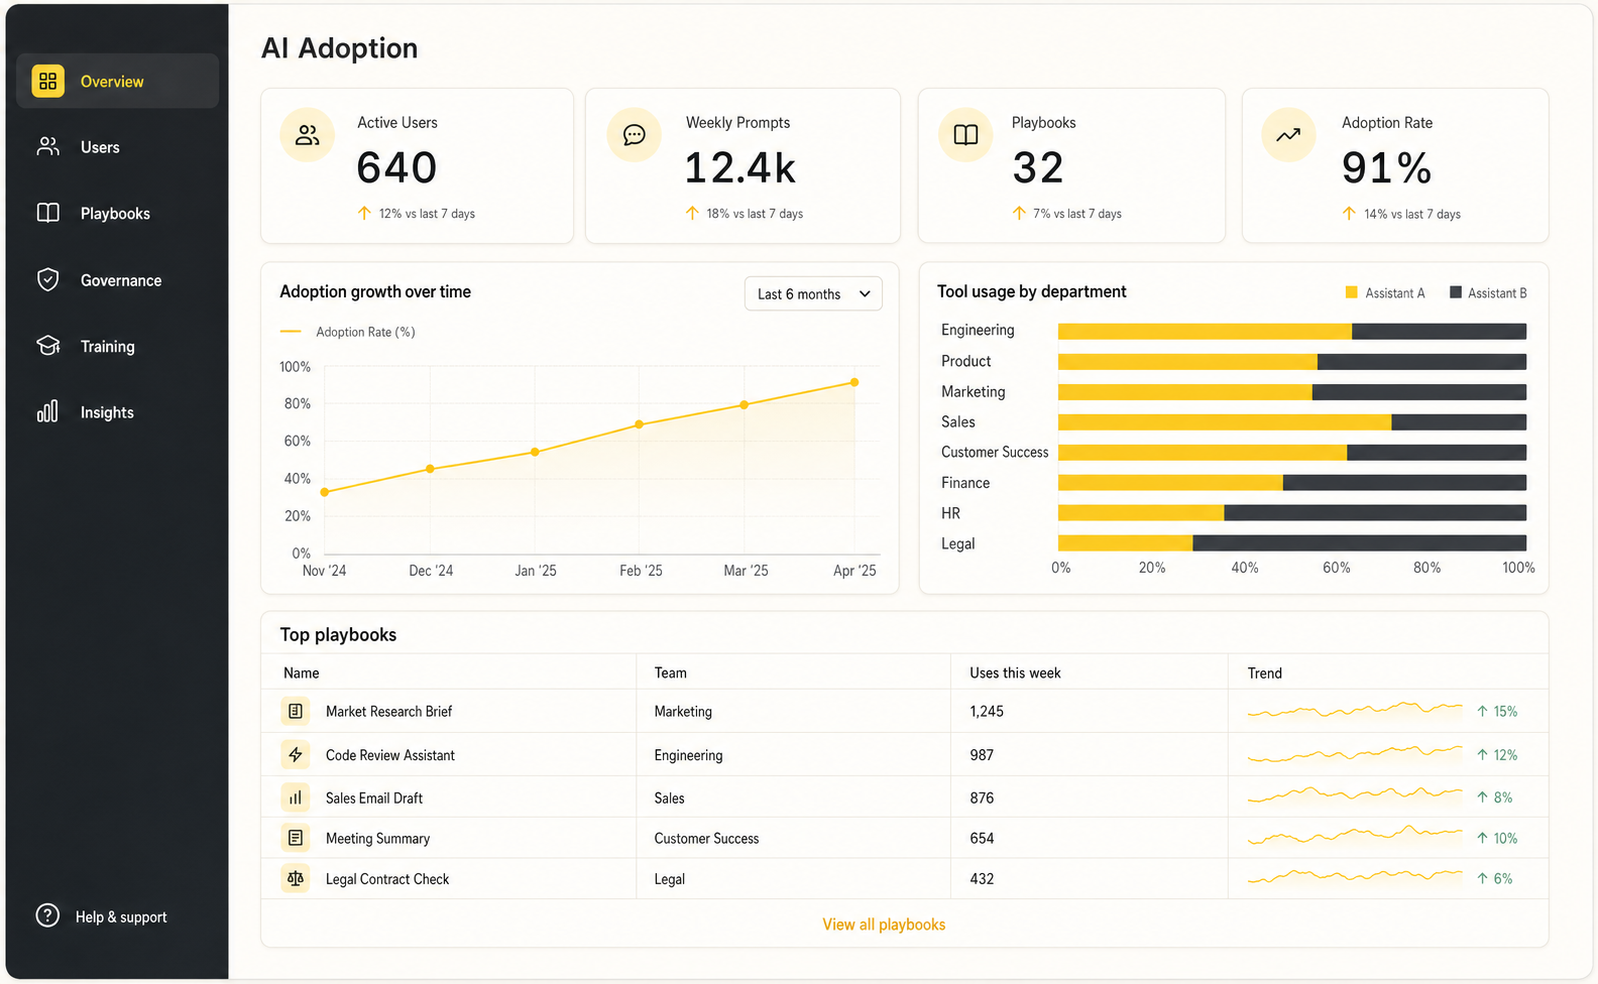Click the Training graduation cap icon
This screenshot has height=984, width=1598.
coord(47,346)
